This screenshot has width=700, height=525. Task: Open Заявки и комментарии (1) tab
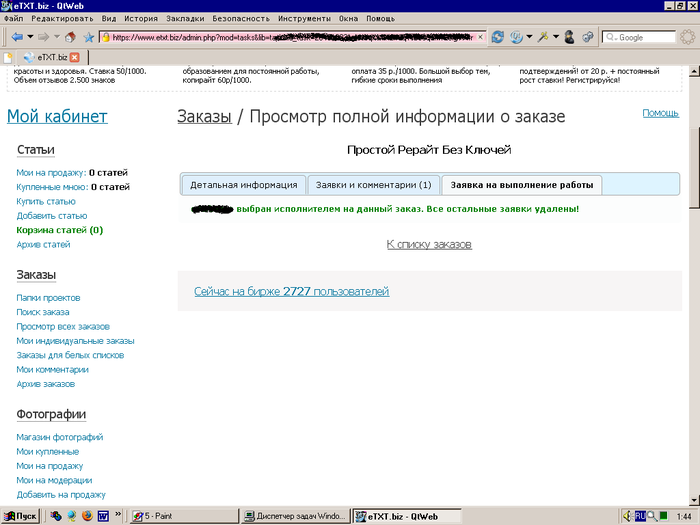(x=373, y=185)
